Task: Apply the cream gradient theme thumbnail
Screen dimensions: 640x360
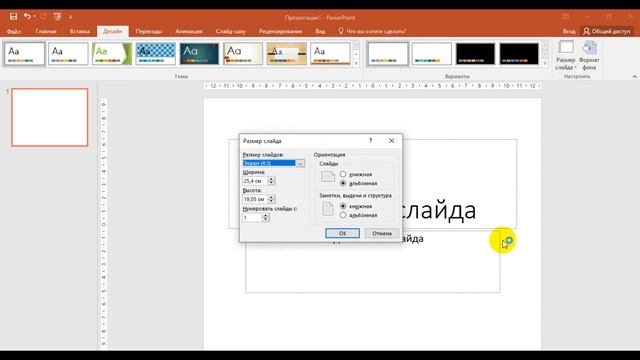Action: click(243, 53)
